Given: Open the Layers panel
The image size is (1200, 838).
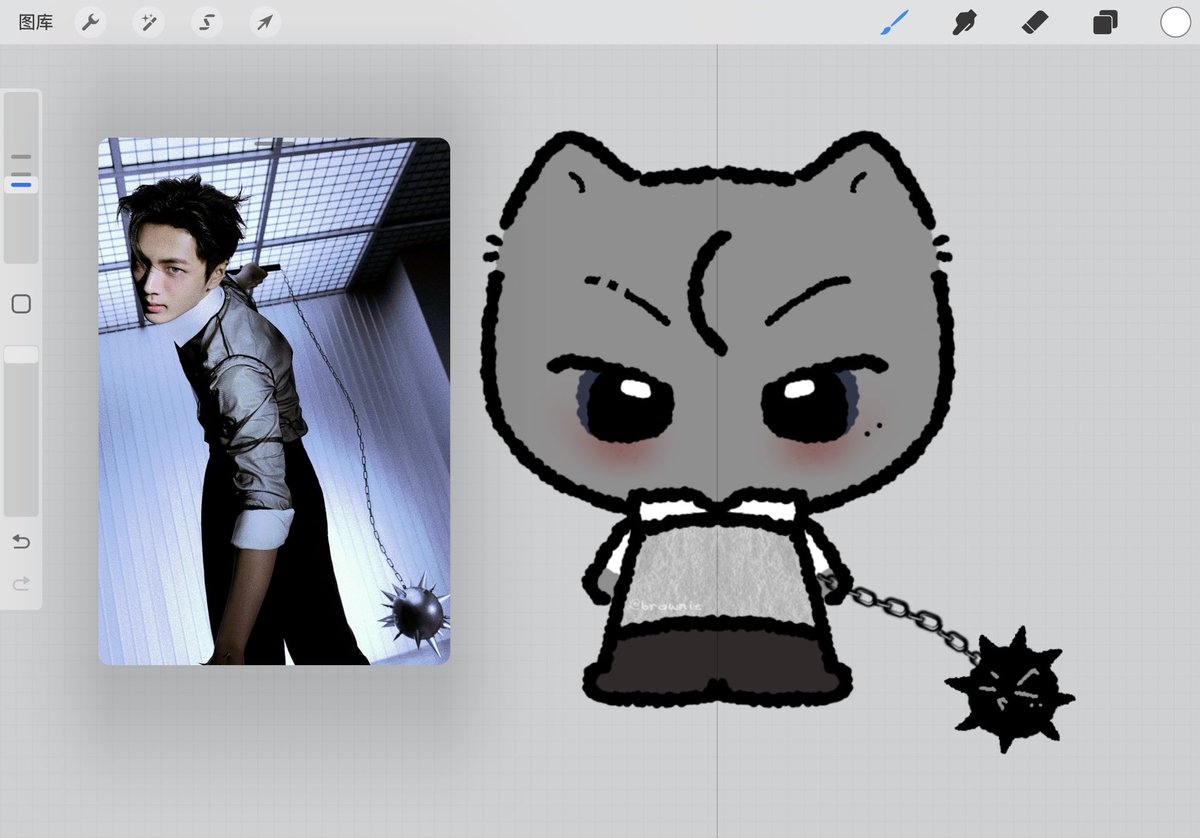Looking at the screenshot, I should click(x=1105, y=22).
